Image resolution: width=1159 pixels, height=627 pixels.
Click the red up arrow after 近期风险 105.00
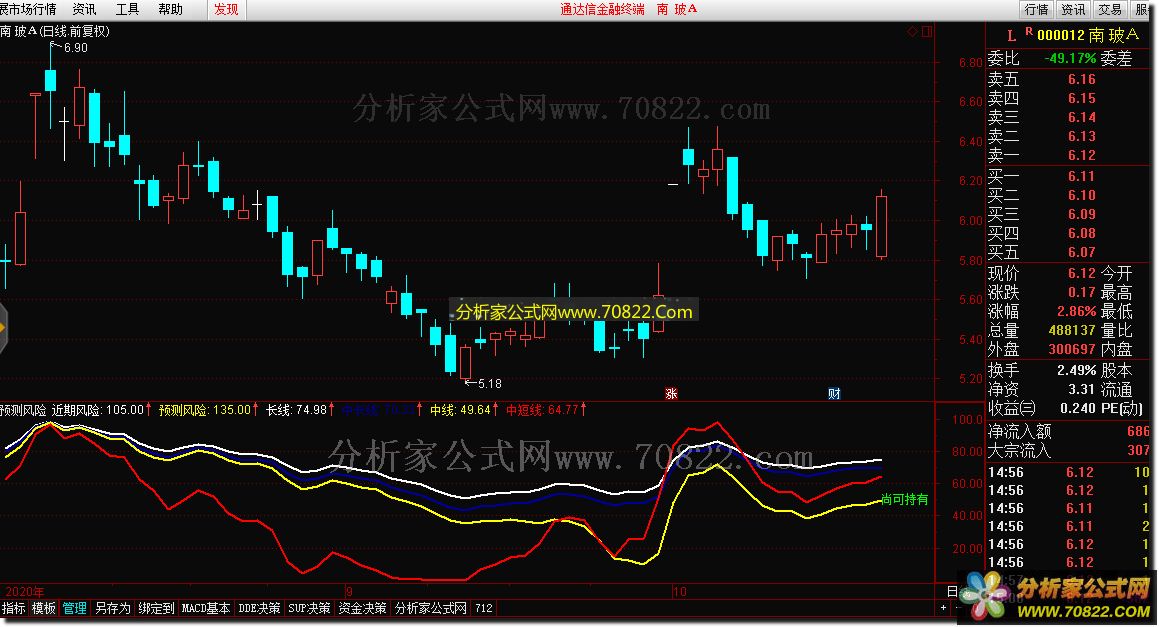click(x=149, y=409)
